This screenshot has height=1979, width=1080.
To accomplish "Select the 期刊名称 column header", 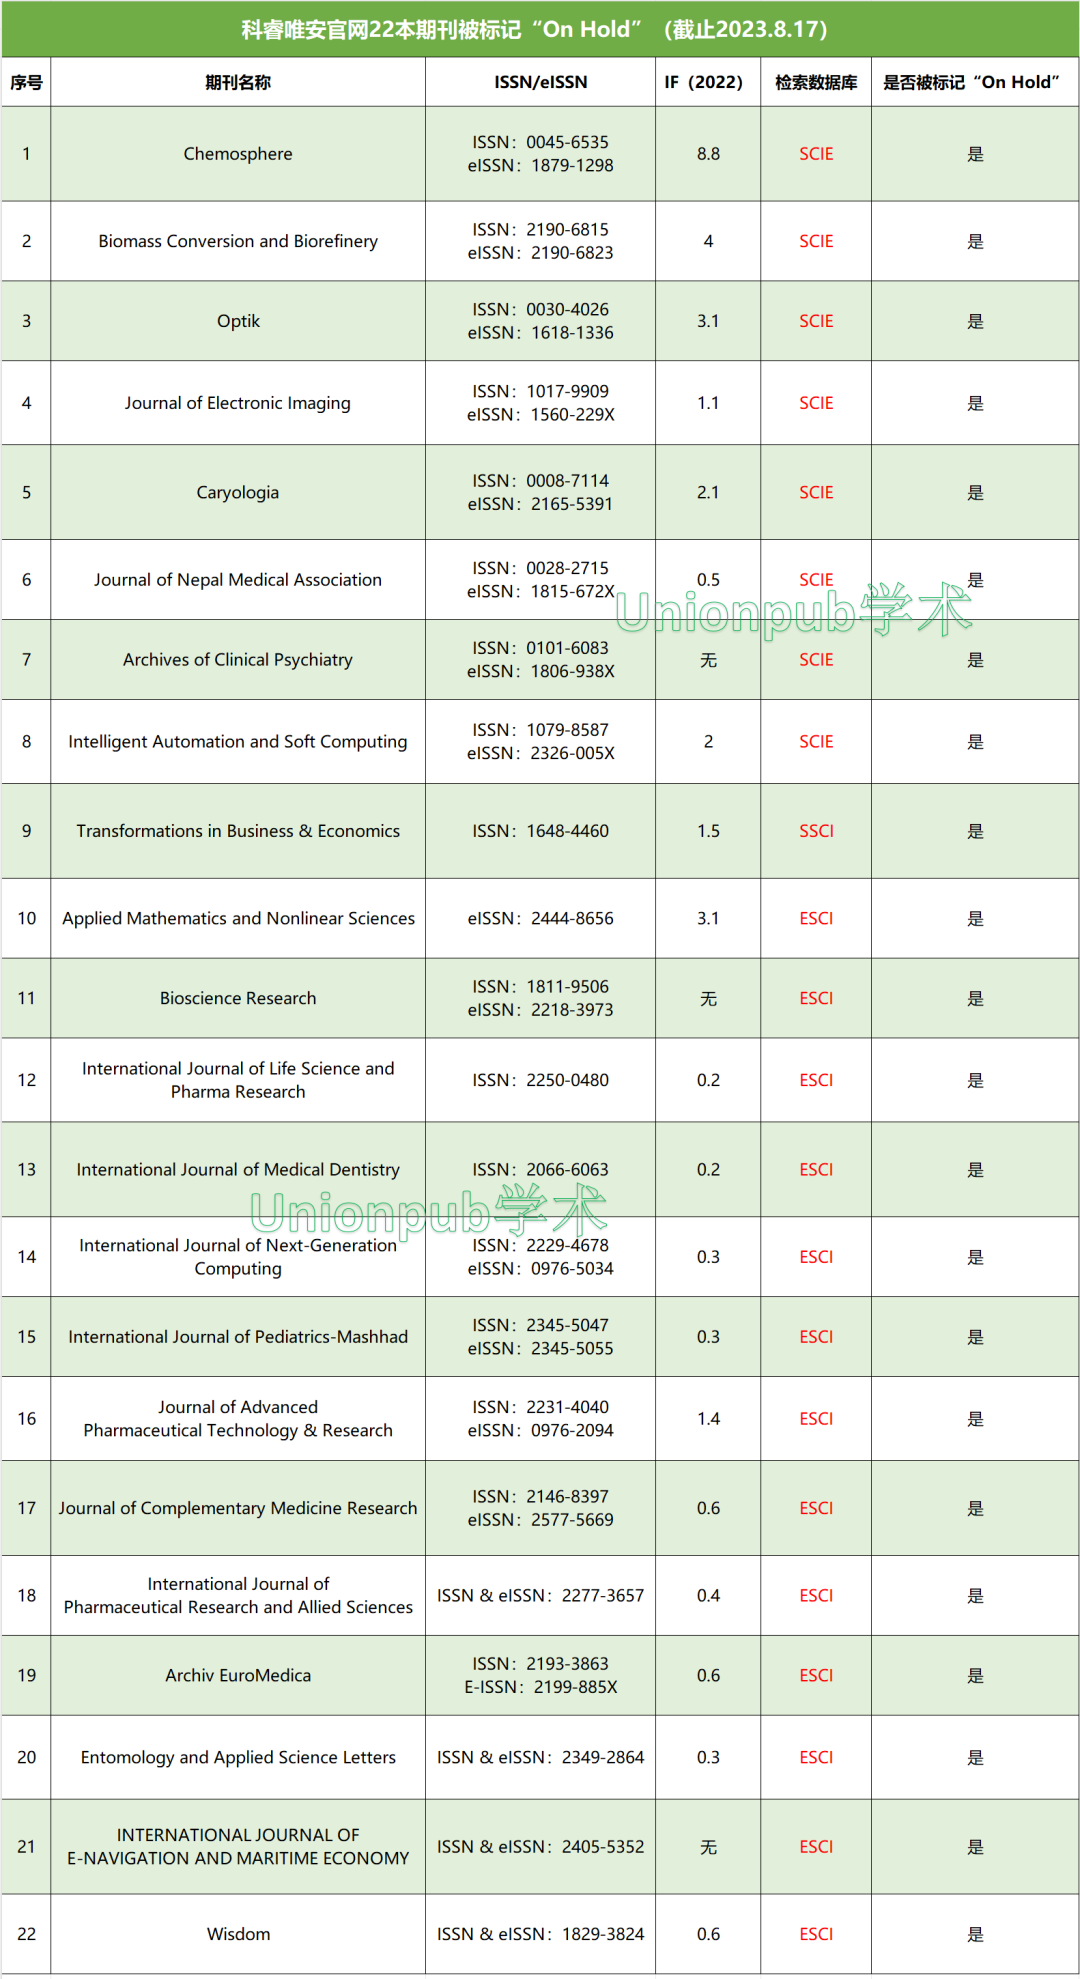I will (x=238, y=82).
